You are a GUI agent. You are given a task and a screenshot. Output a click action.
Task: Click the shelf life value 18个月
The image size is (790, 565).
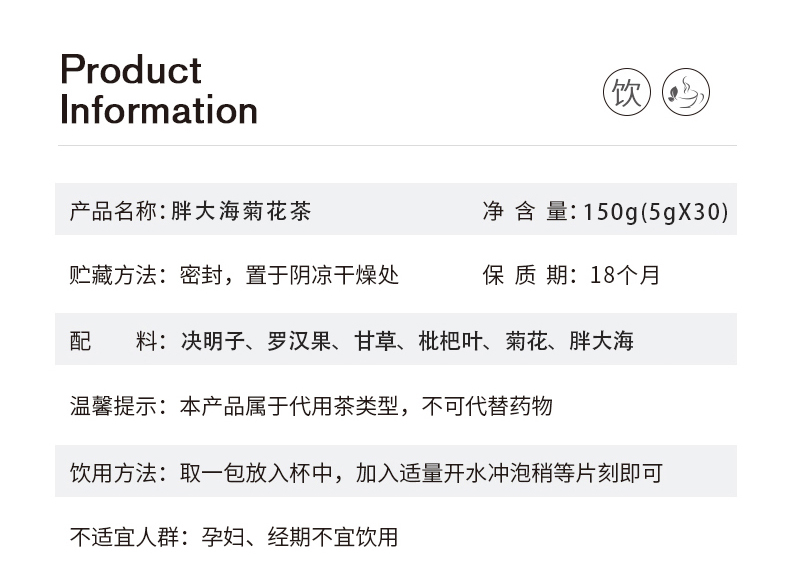[625, 275]
